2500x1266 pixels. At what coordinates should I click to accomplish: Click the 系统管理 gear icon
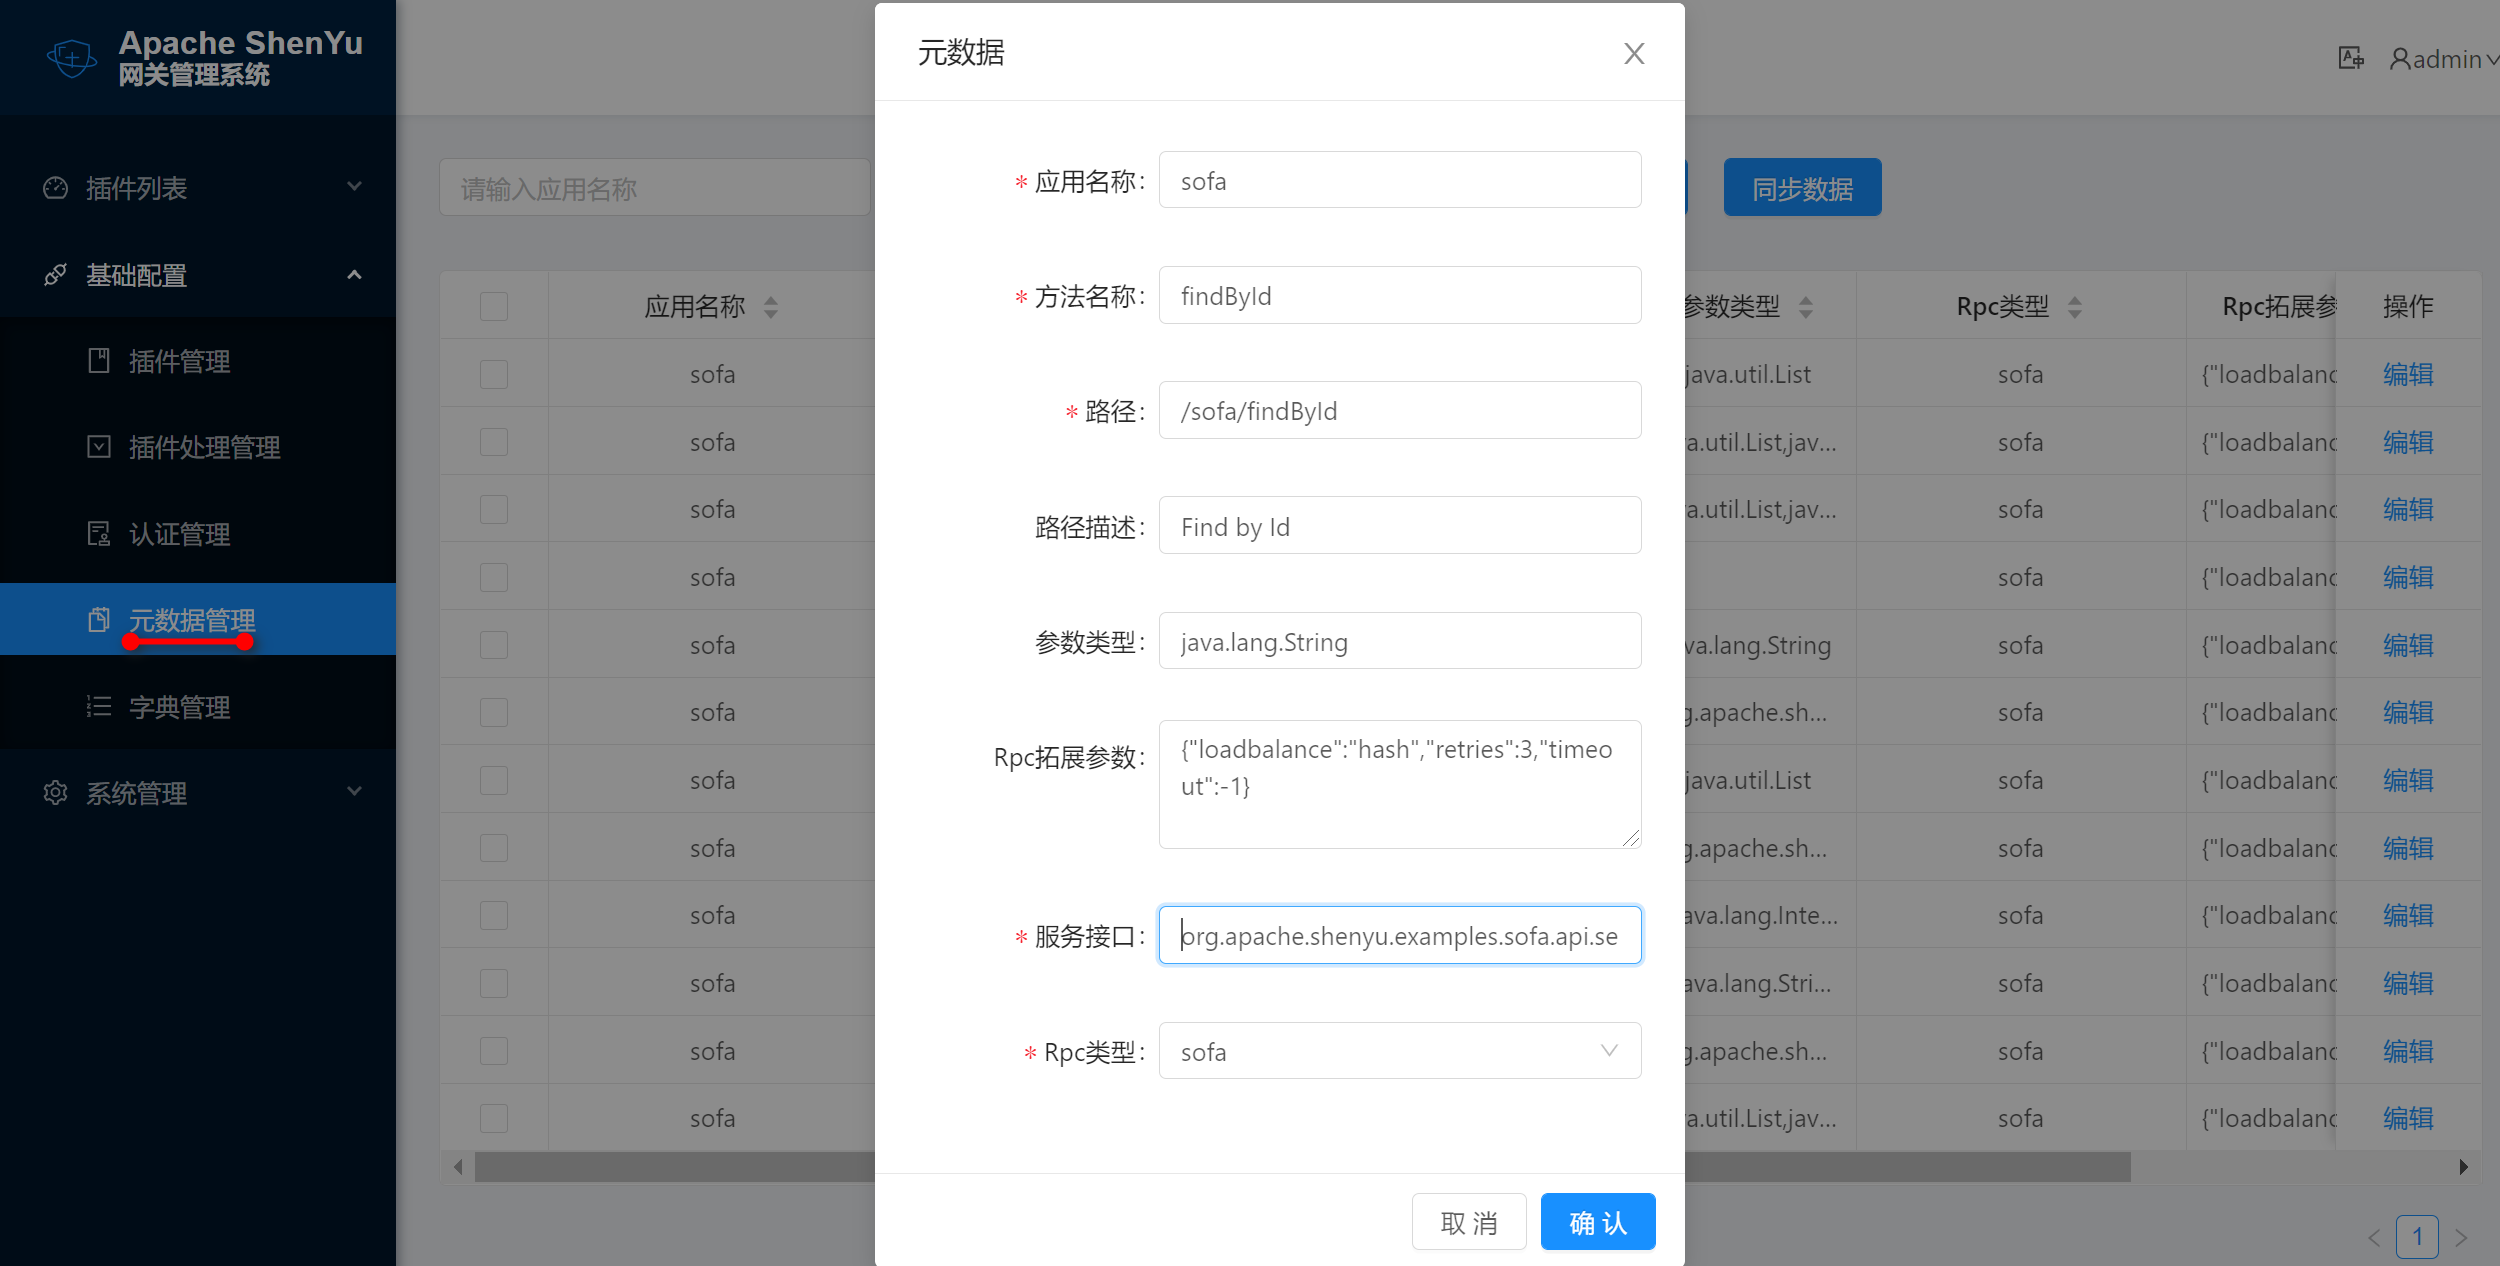(x=56, y=793)
